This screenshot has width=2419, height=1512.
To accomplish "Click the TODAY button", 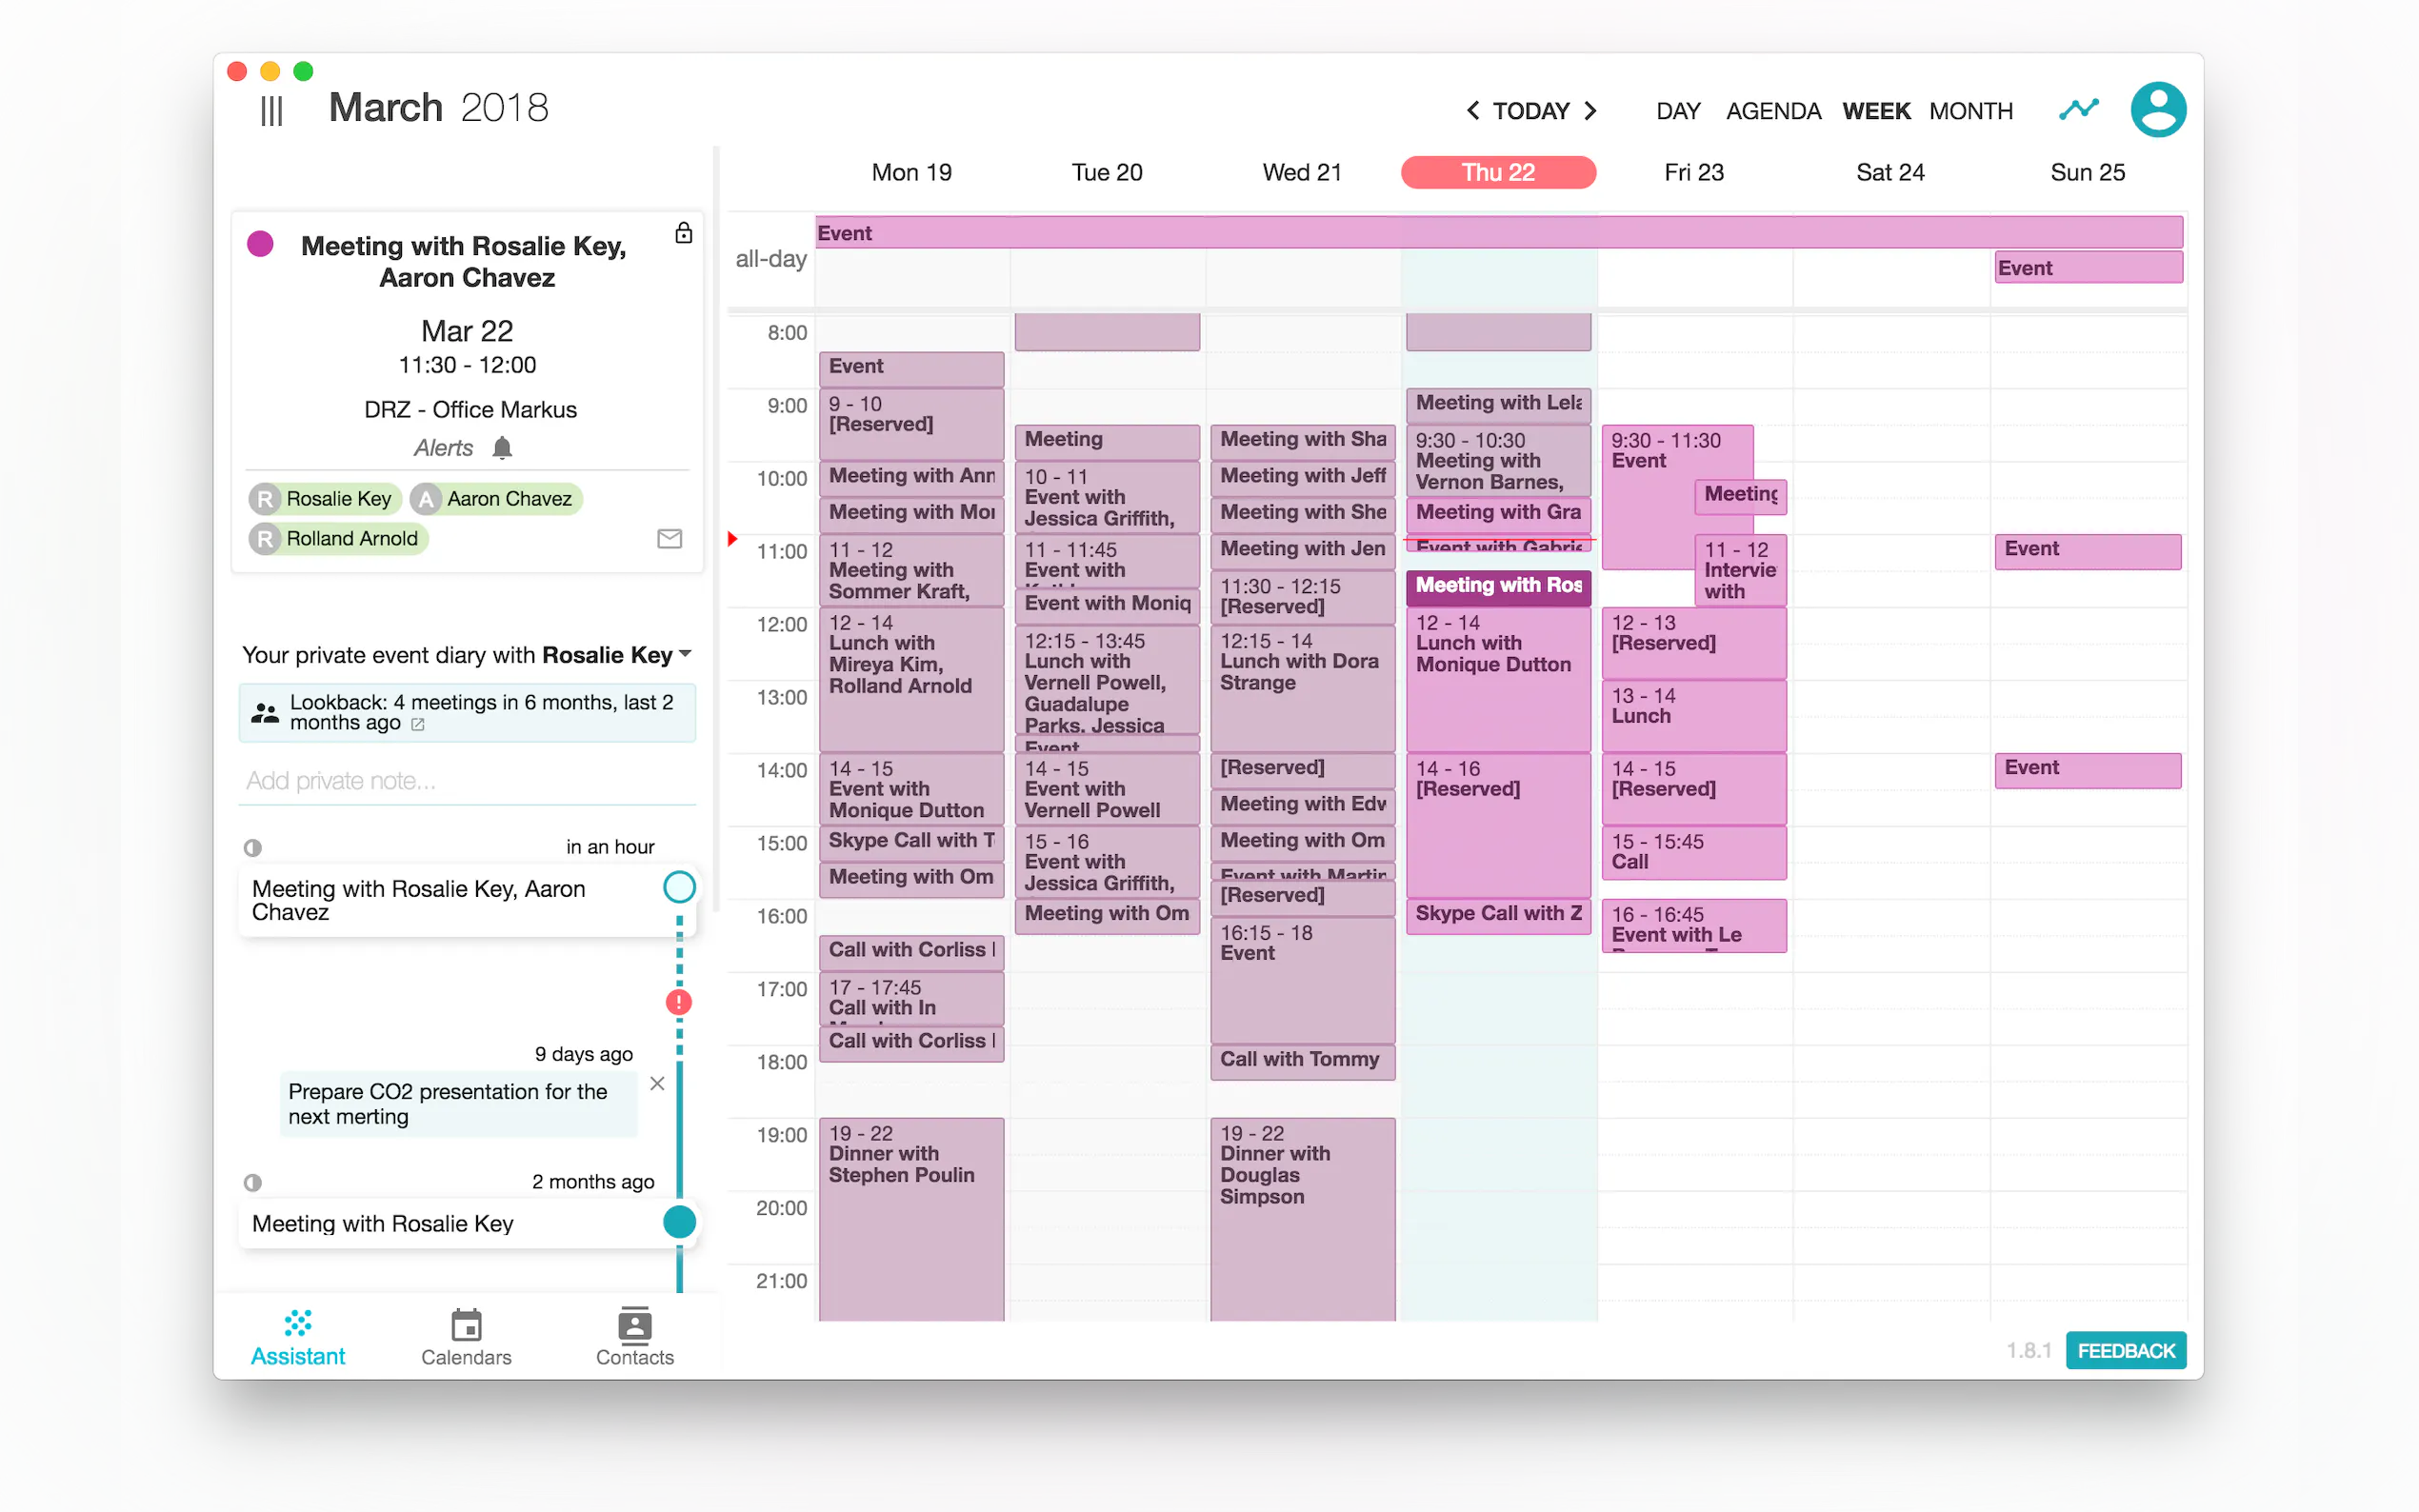I will [1530, 111].
